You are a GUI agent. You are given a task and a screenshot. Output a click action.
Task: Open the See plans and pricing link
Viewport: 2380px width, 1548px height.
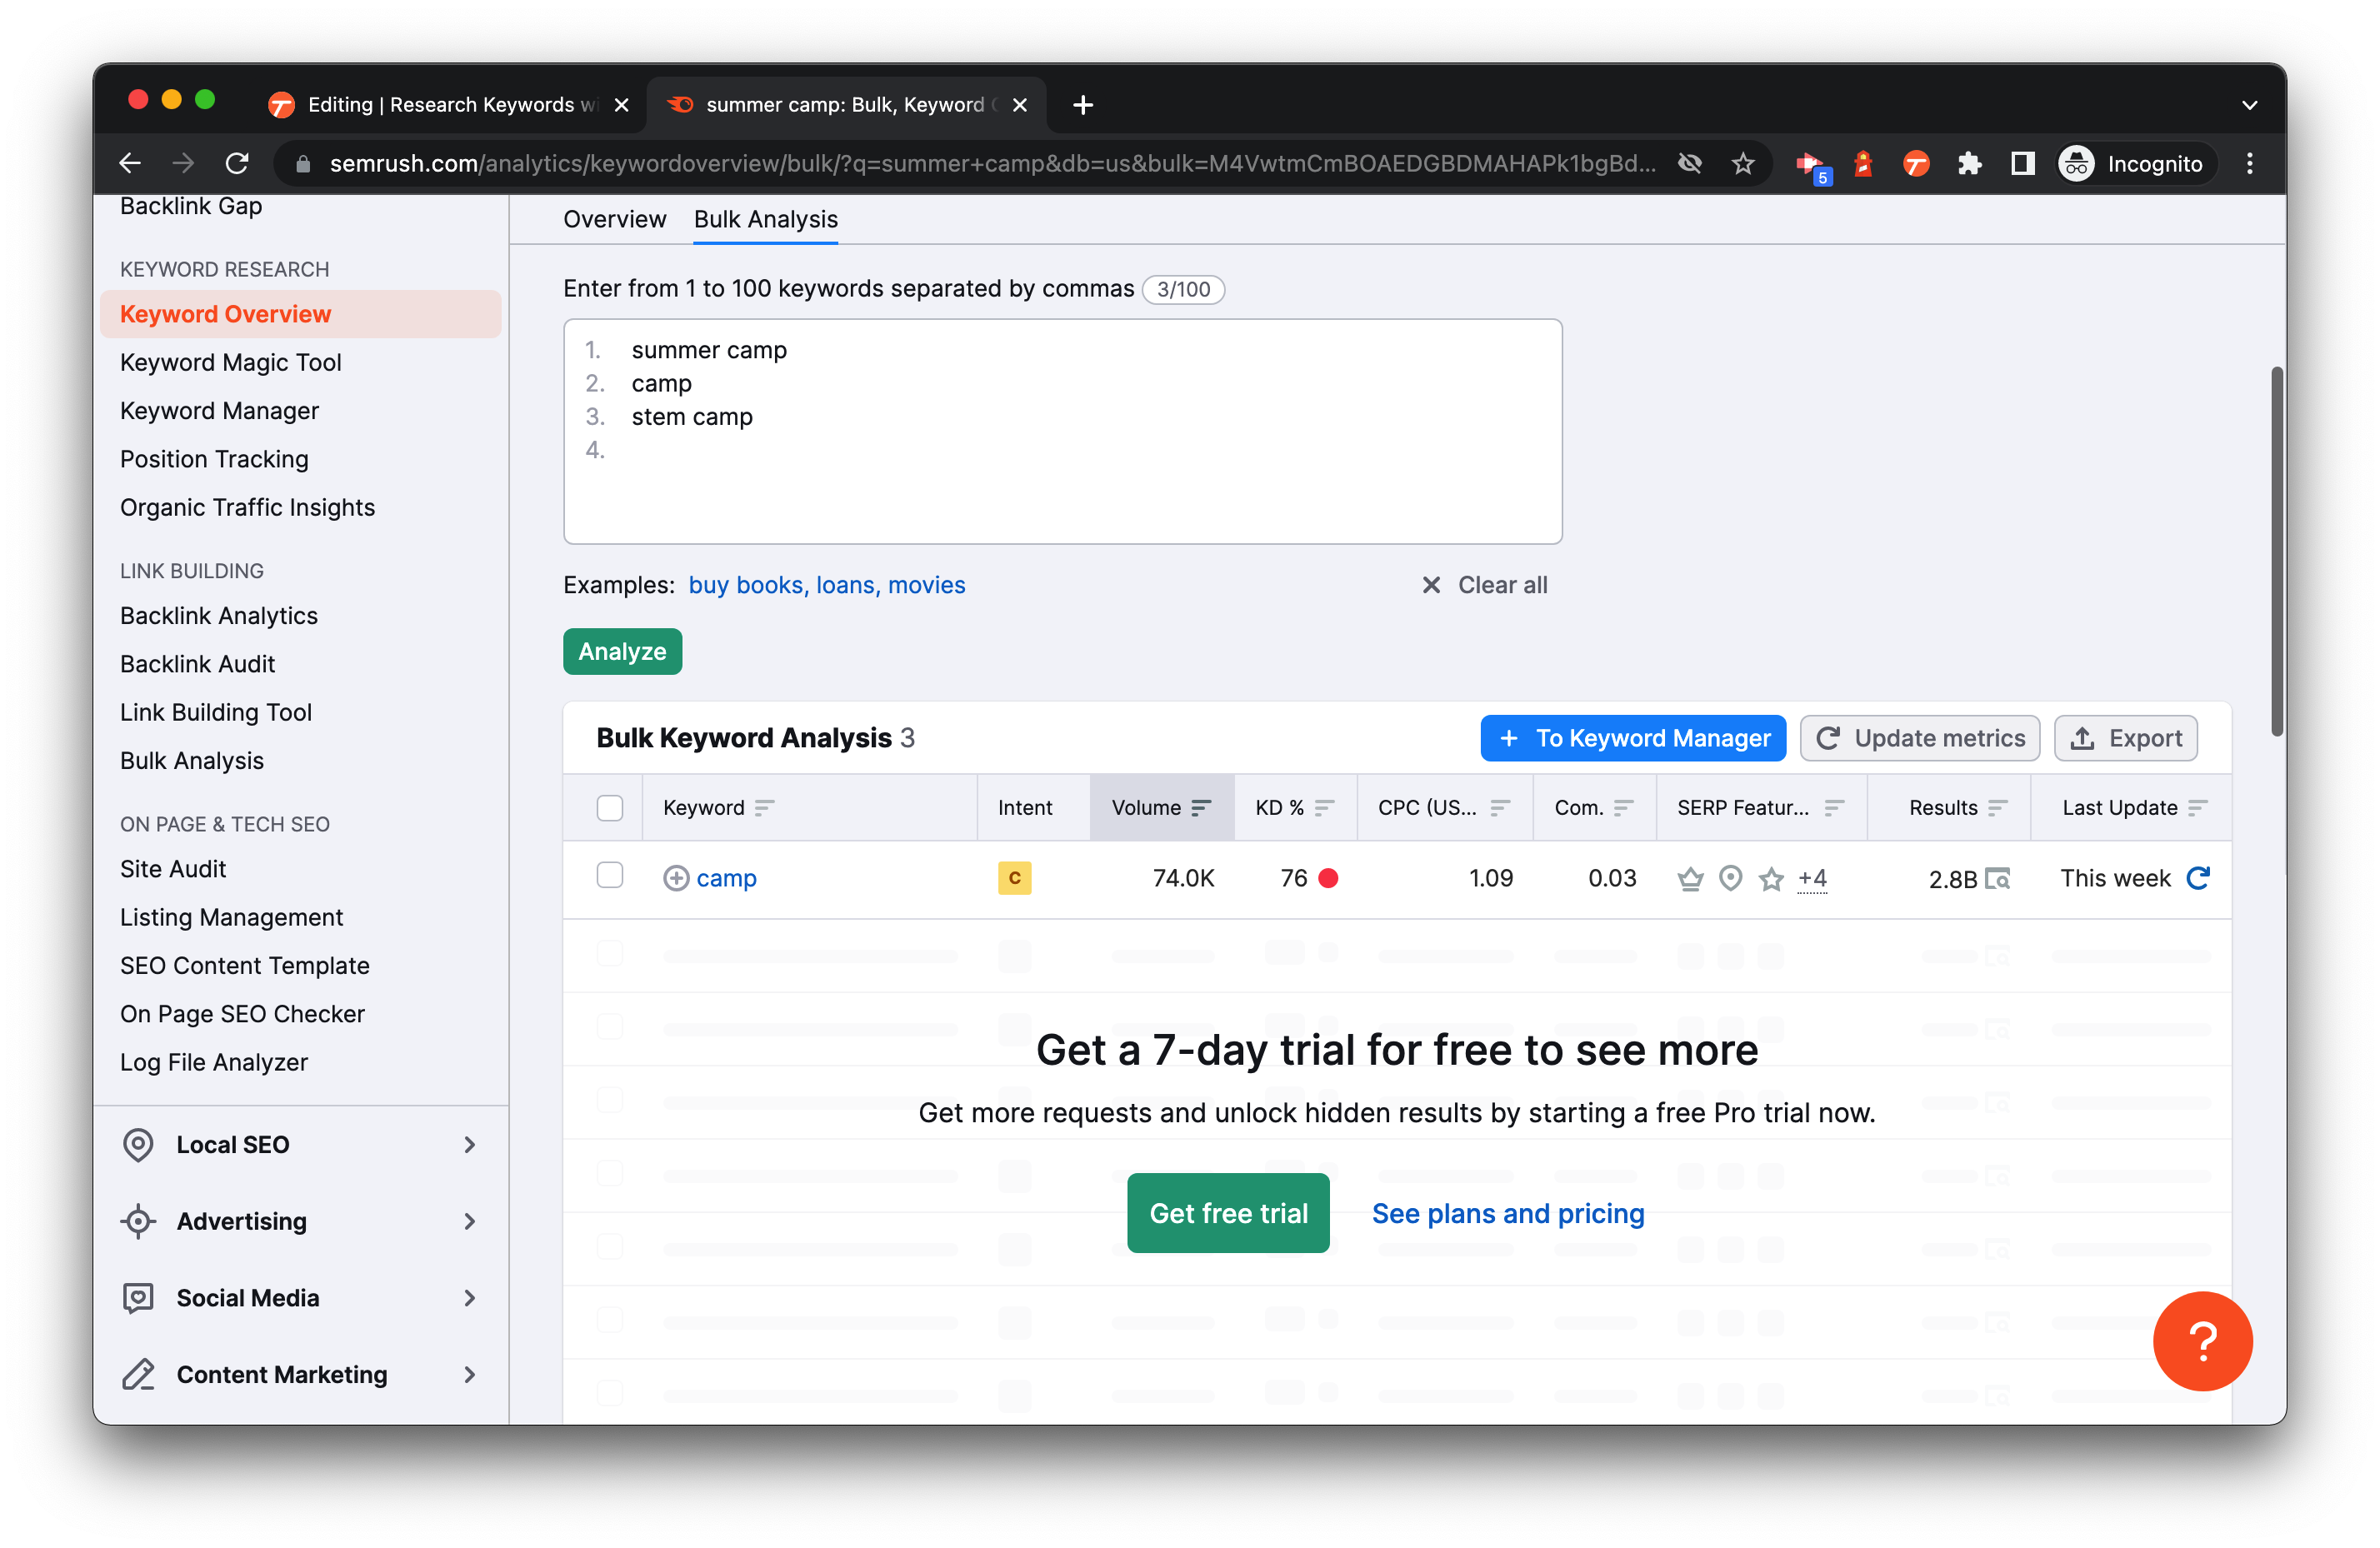(x=1508, y=1213)
